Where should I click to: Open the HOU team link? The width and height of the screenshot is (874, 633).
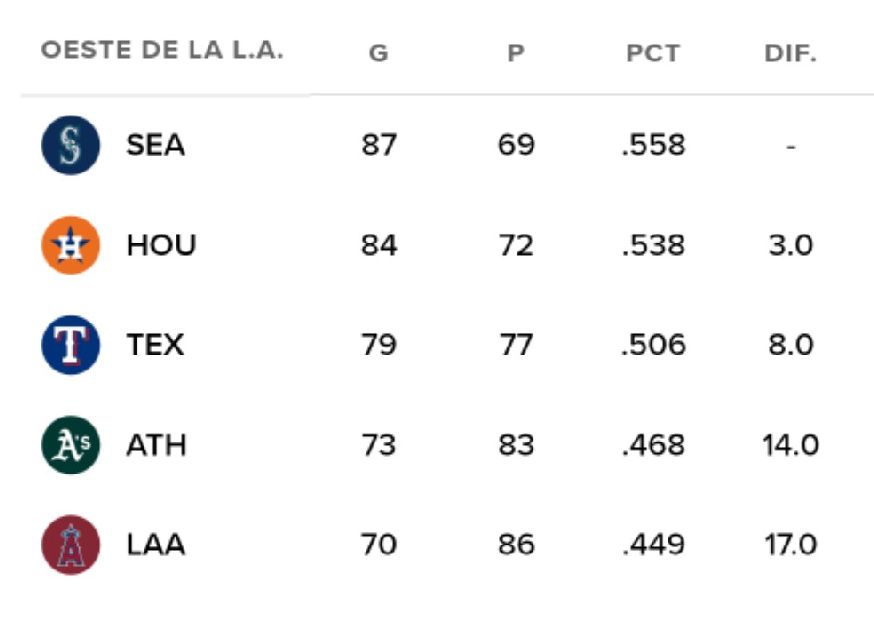click(x=161, y=245)
